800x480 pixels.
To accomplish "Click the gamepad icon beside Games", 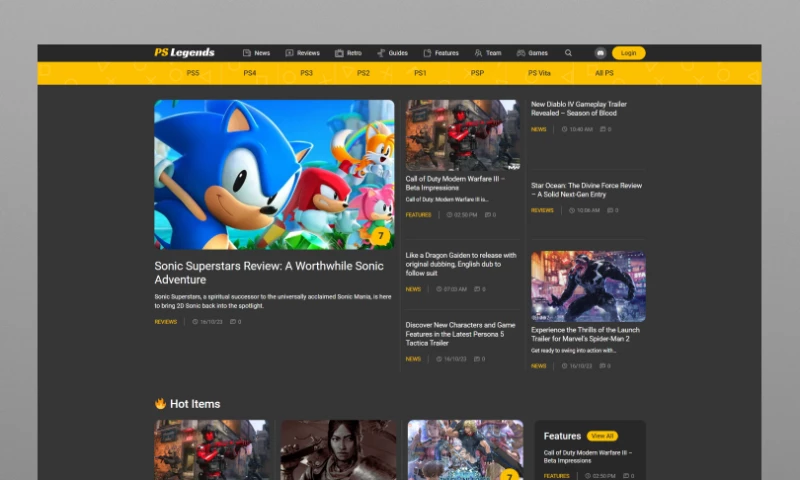I will coord(521,53).
